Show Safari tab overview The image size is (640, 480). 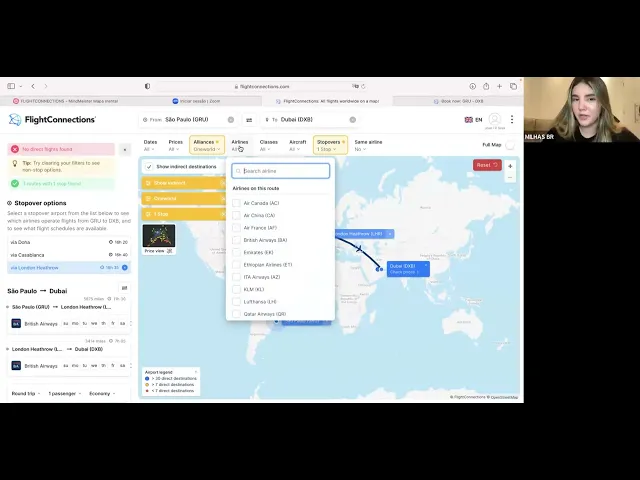point(513,86)
